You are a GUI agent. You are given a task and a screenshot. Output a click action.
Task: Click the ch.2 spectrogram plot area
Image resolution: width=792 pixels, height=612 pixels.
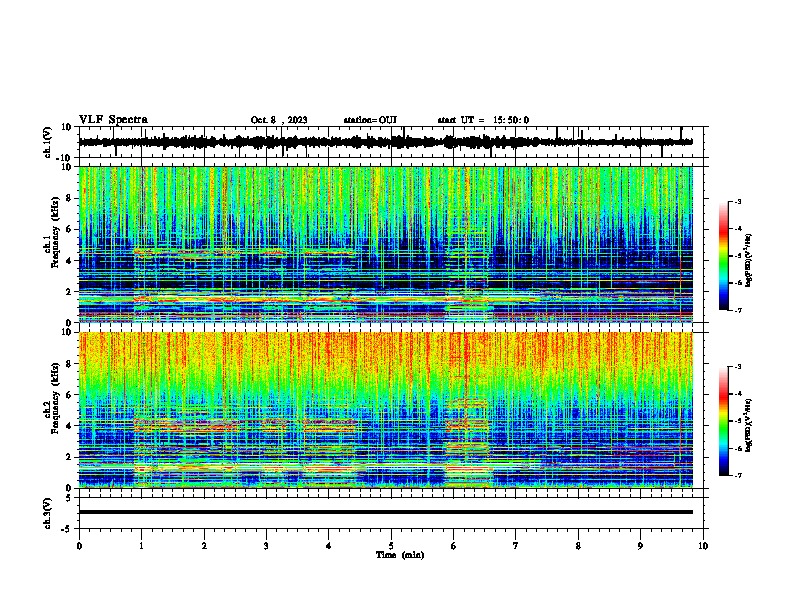(x=386, y=410)
